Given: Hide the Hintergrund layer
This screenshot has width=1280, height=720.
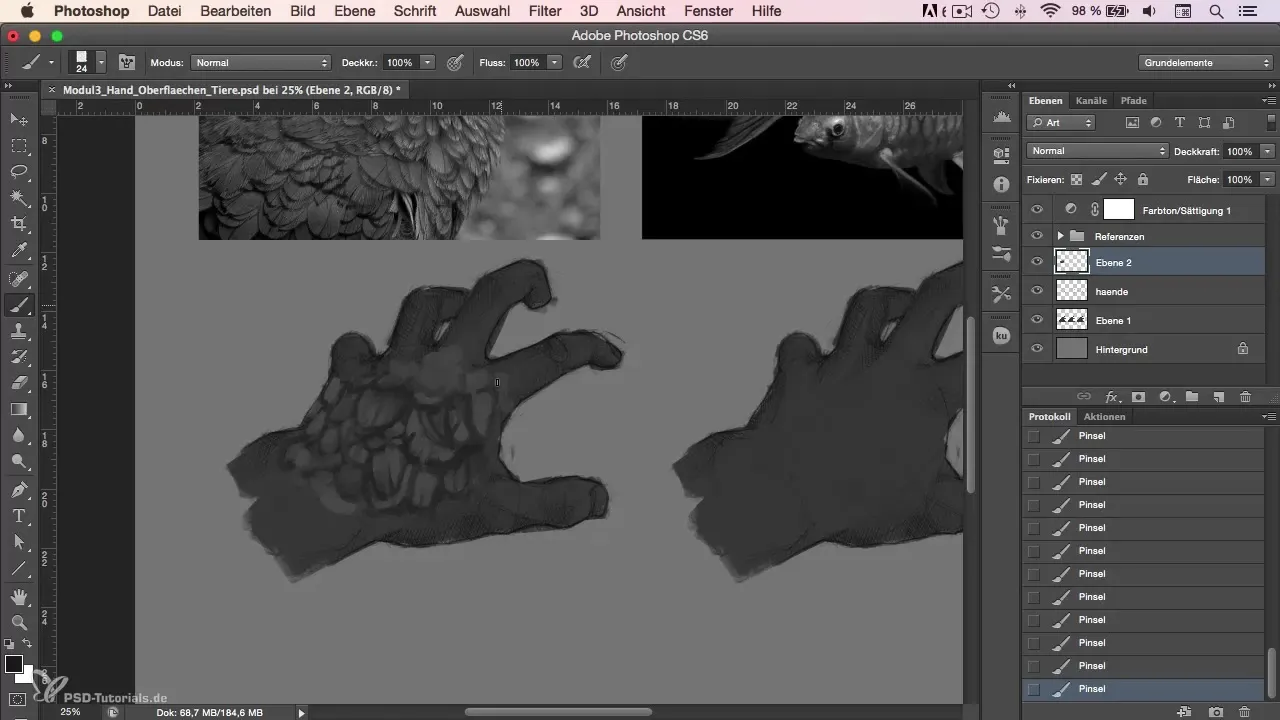Looking at the screenshot, I should pyautogui.click(x=1037, y=349).
